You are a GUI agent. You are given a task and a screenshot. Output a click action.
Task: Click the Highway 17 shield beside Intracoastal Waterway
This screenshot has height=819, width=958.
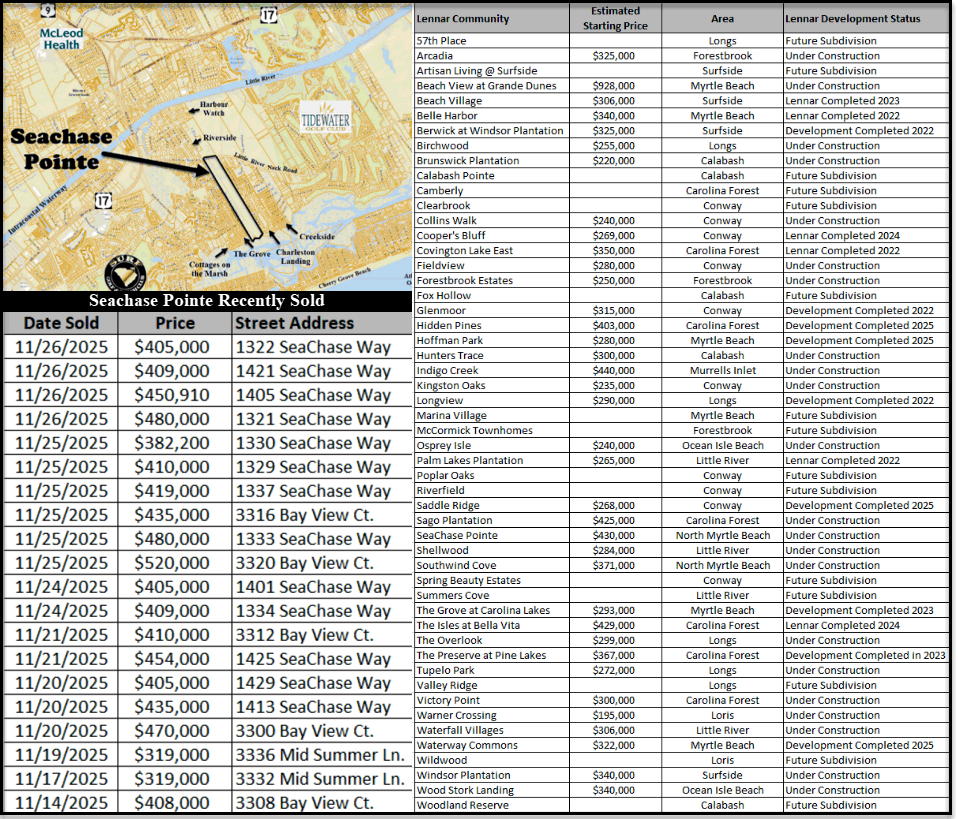103,202
